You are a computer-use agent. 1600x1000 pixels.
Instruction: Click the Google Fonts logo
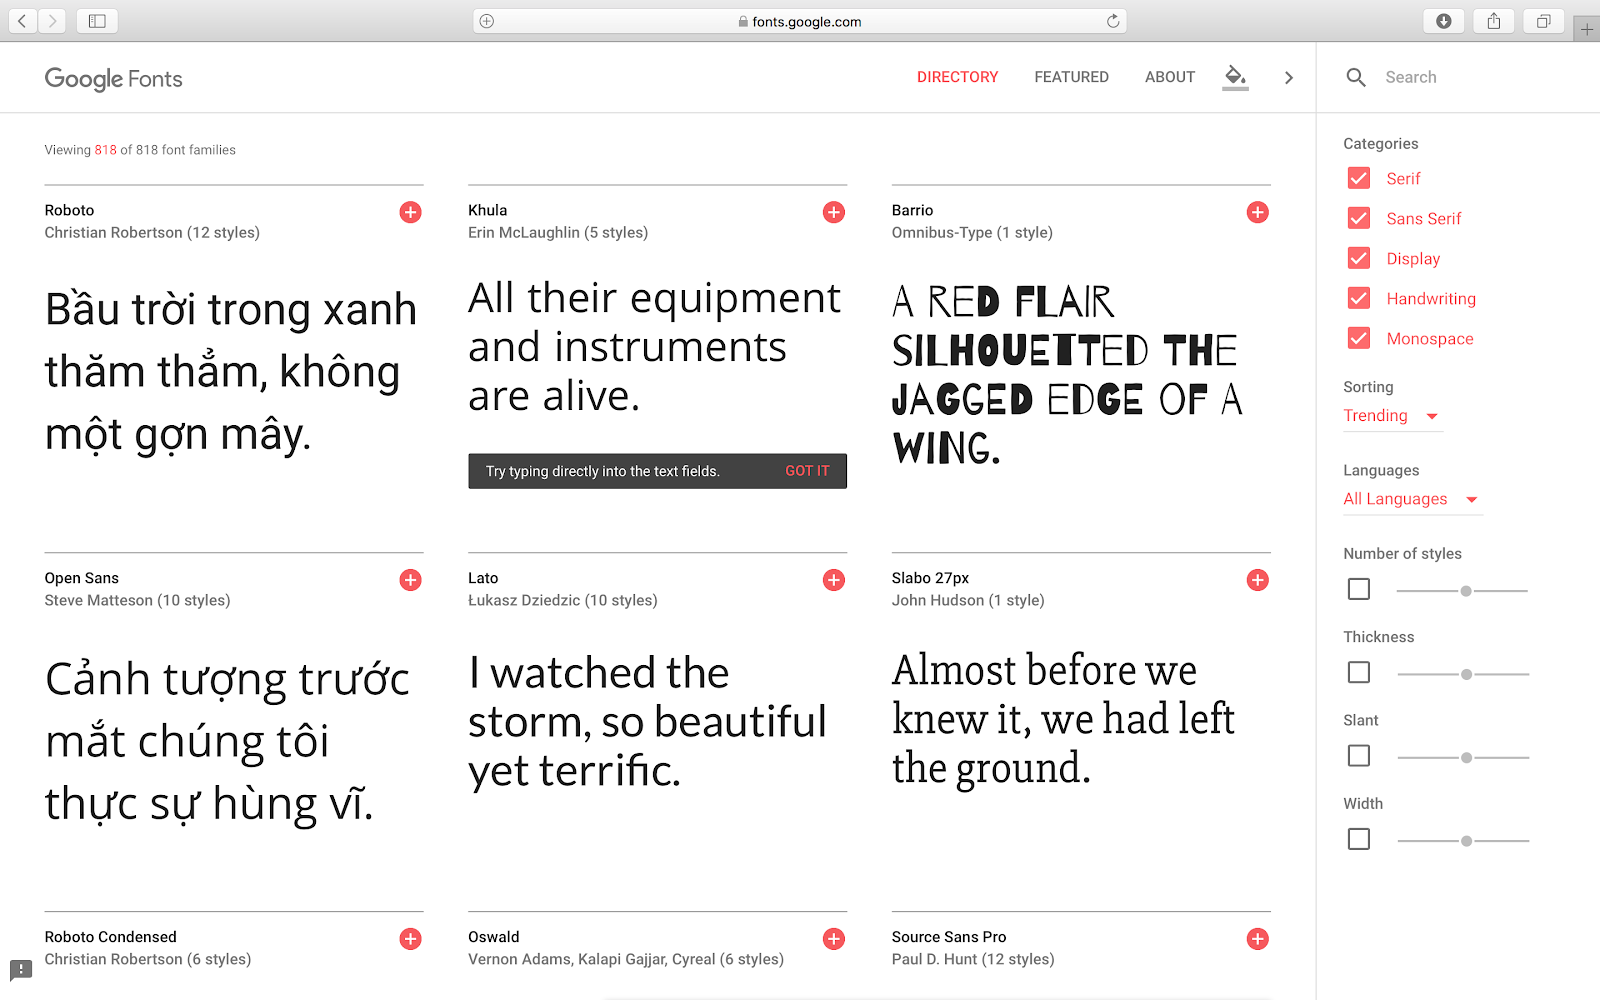(x=113, y=79)
